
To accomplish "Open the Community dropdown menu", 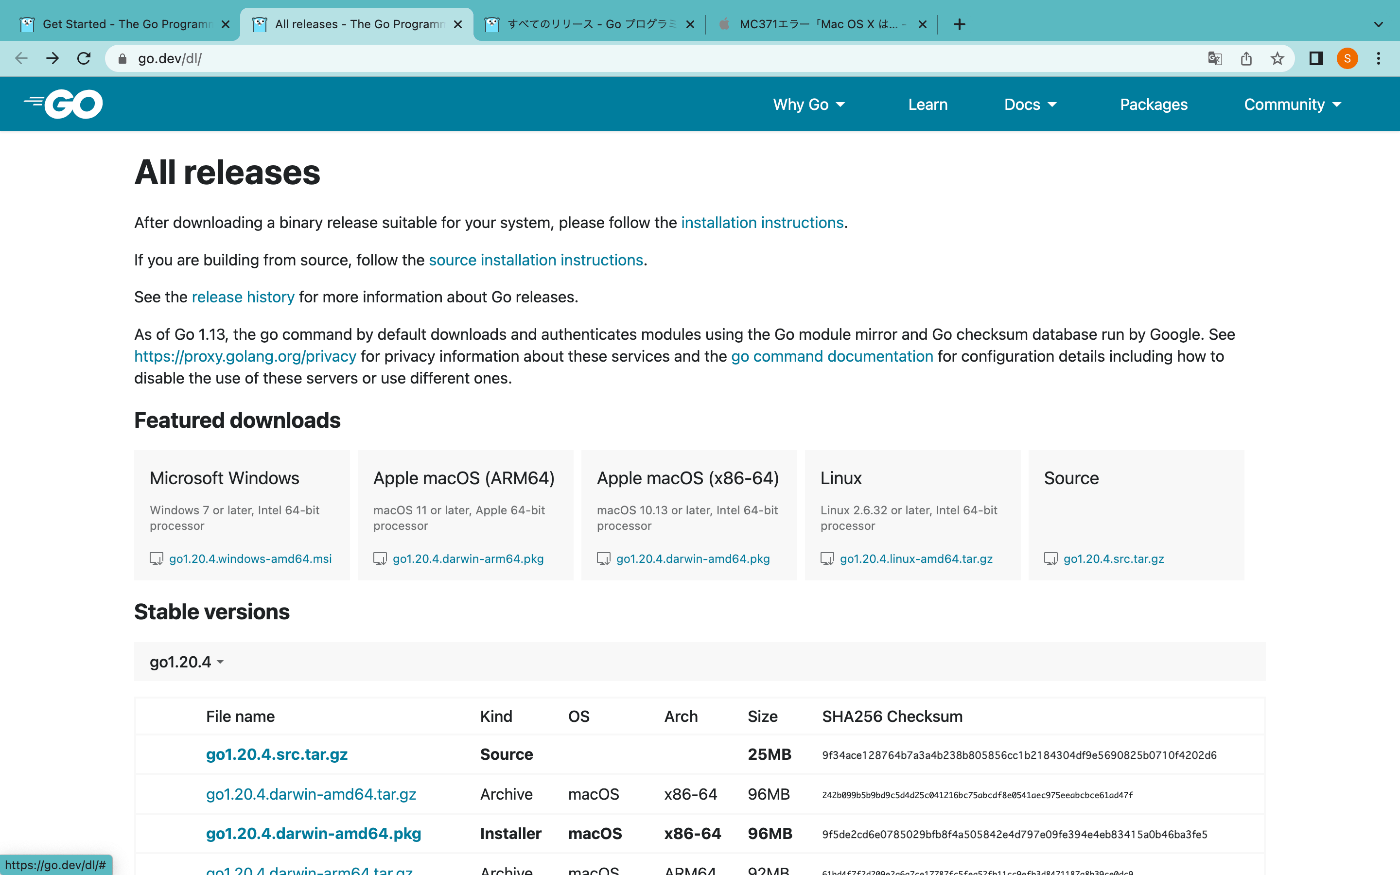I will click(1292, 104).
